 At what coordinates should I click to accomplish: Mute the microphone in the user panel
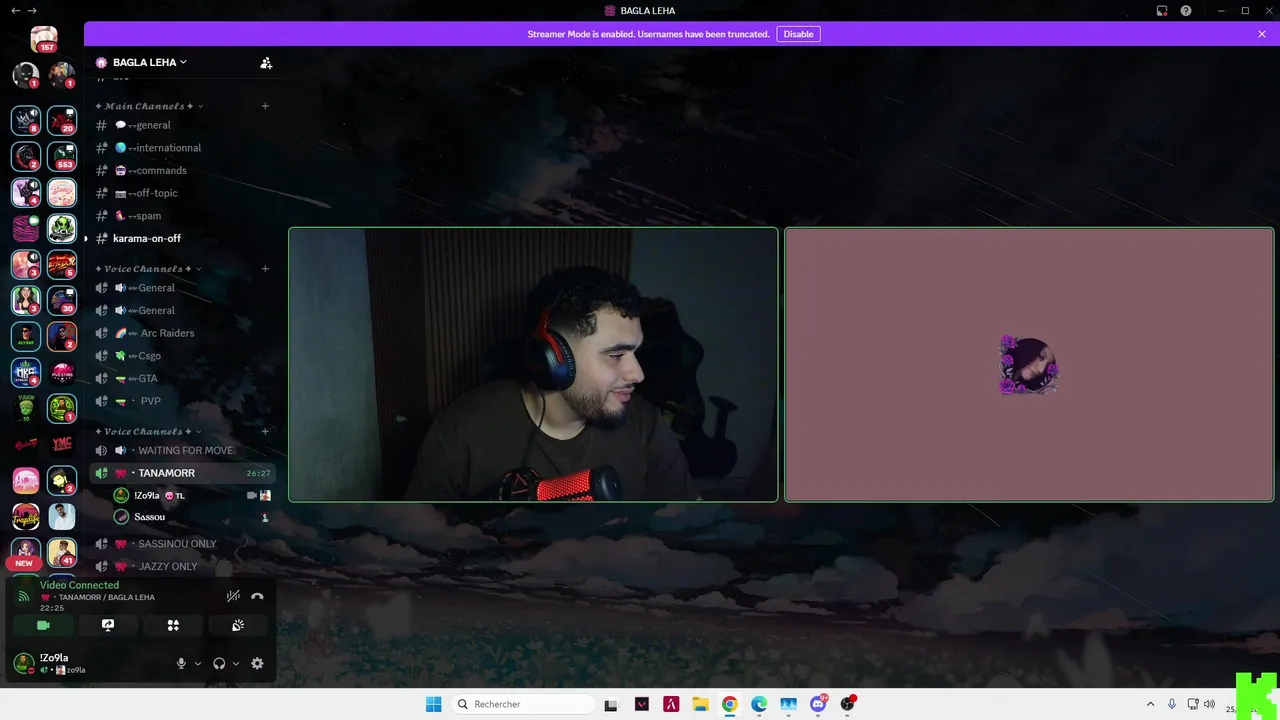coord(181,663)
